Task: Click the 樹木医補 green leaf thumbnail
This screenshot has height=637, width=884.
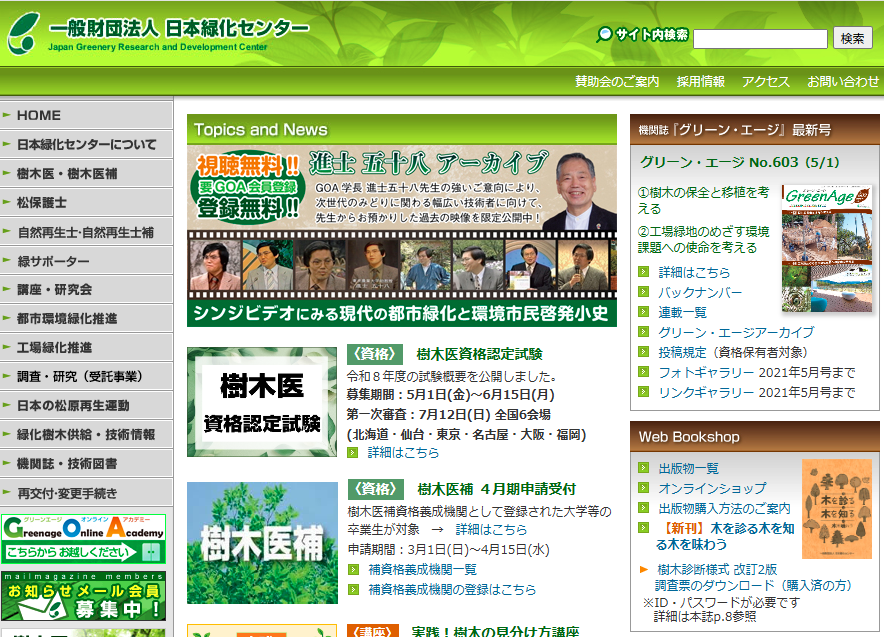Action: click(262, 543)
